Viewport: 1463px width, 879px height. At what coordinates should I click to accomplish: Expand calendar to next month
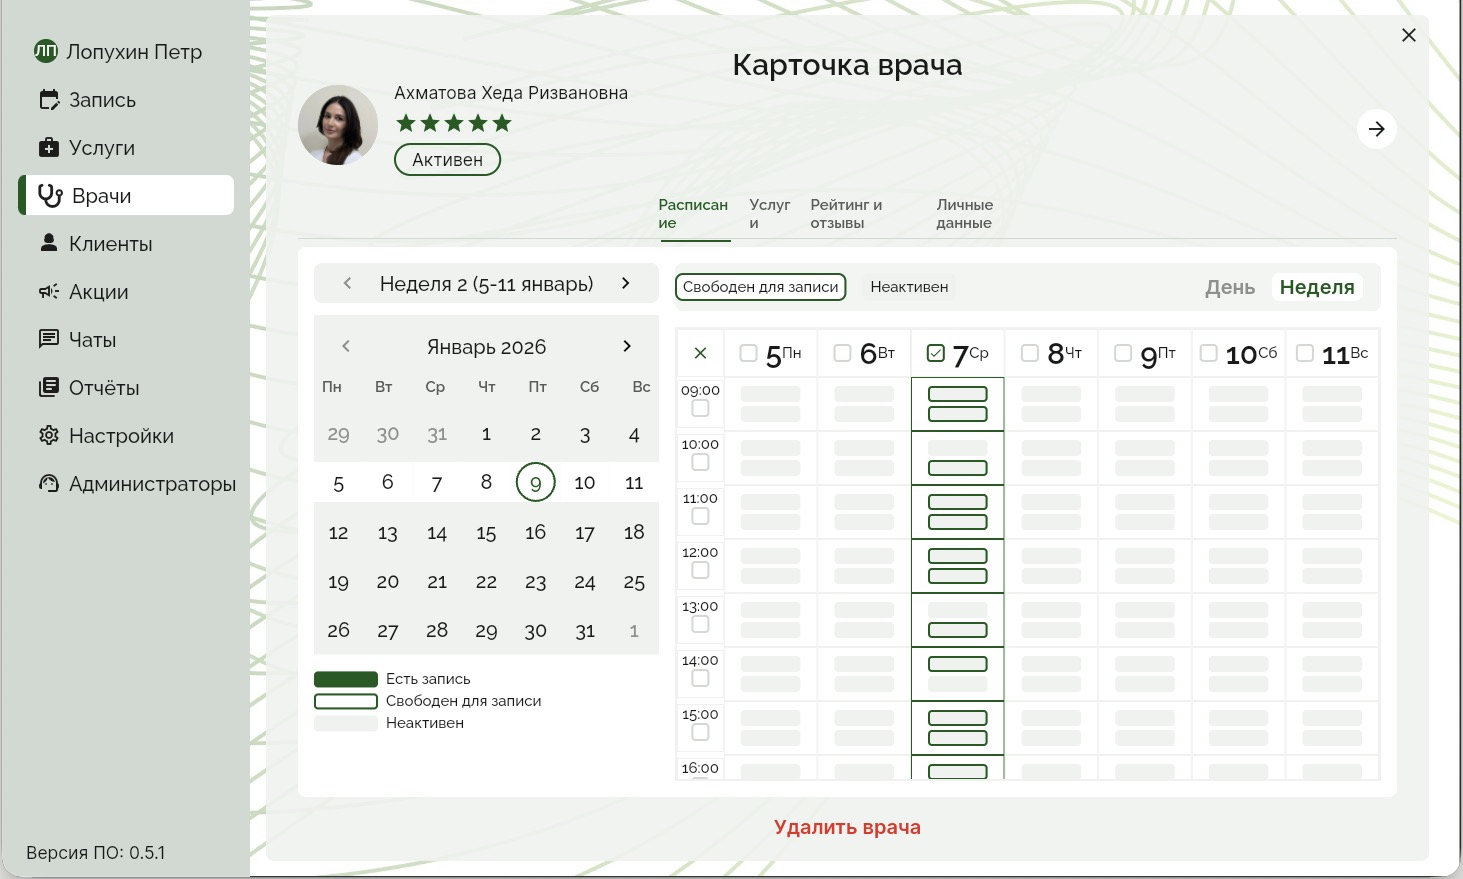coord(627,346)
